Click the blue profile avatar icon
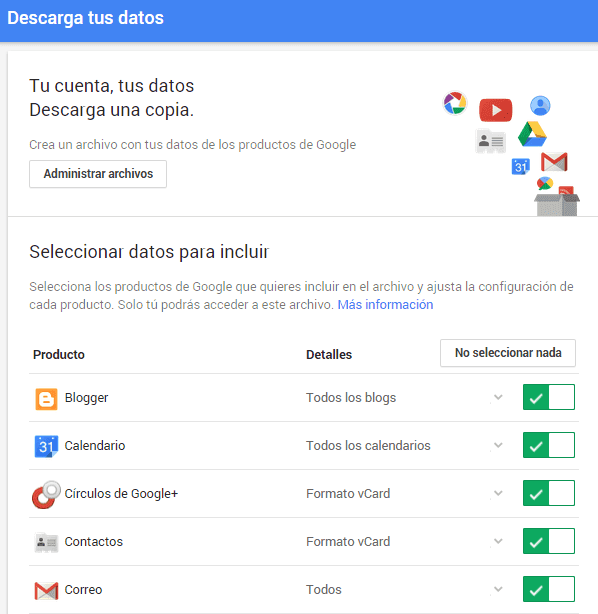Viewport: 598px width, 614px height. coord(540,106)
